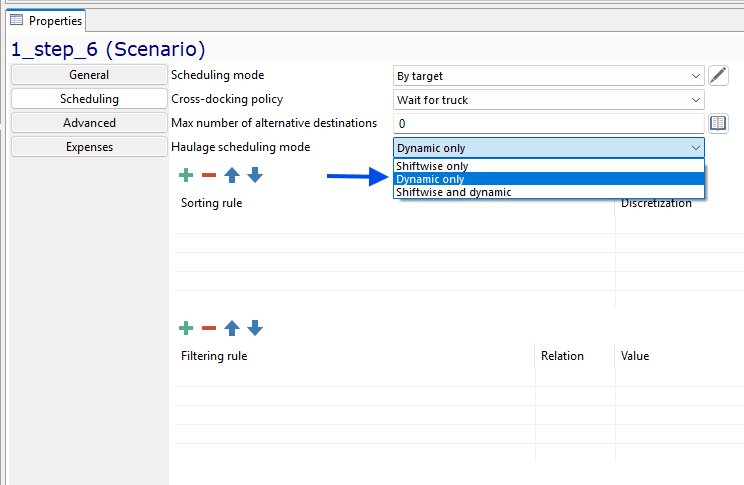Open the Cross-docking policy dropdown
Viewport: 744px width, 485px height.
(x=549, y=100)
